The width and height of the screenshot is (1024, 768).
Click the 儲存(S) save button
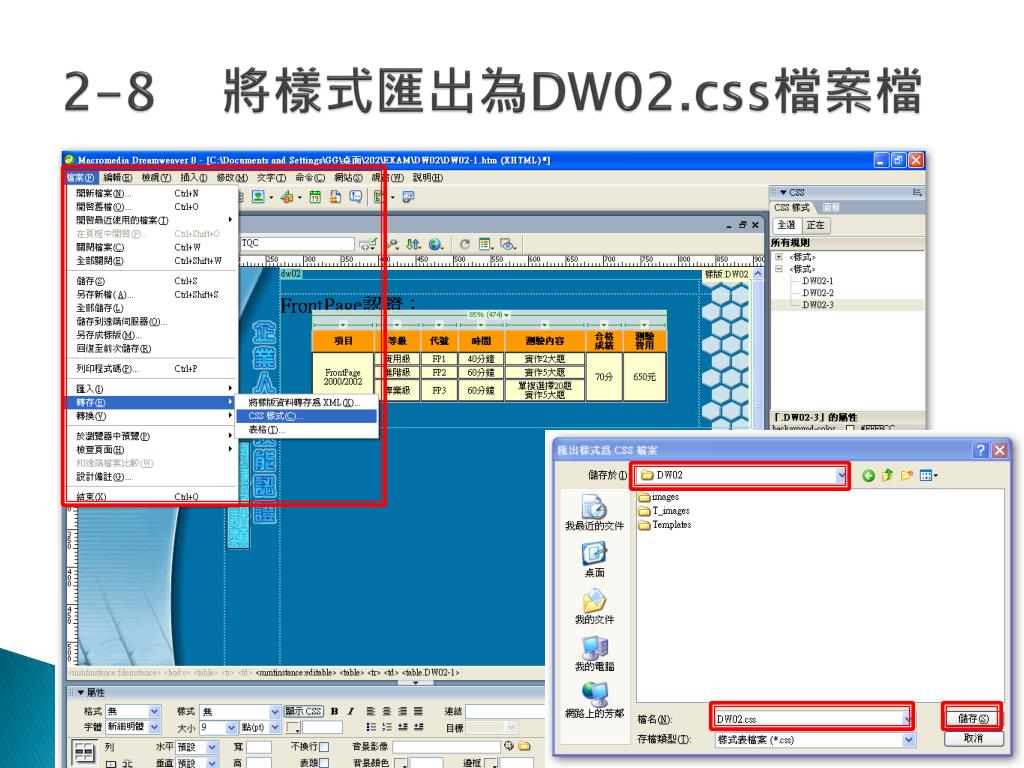click(973, 718)
